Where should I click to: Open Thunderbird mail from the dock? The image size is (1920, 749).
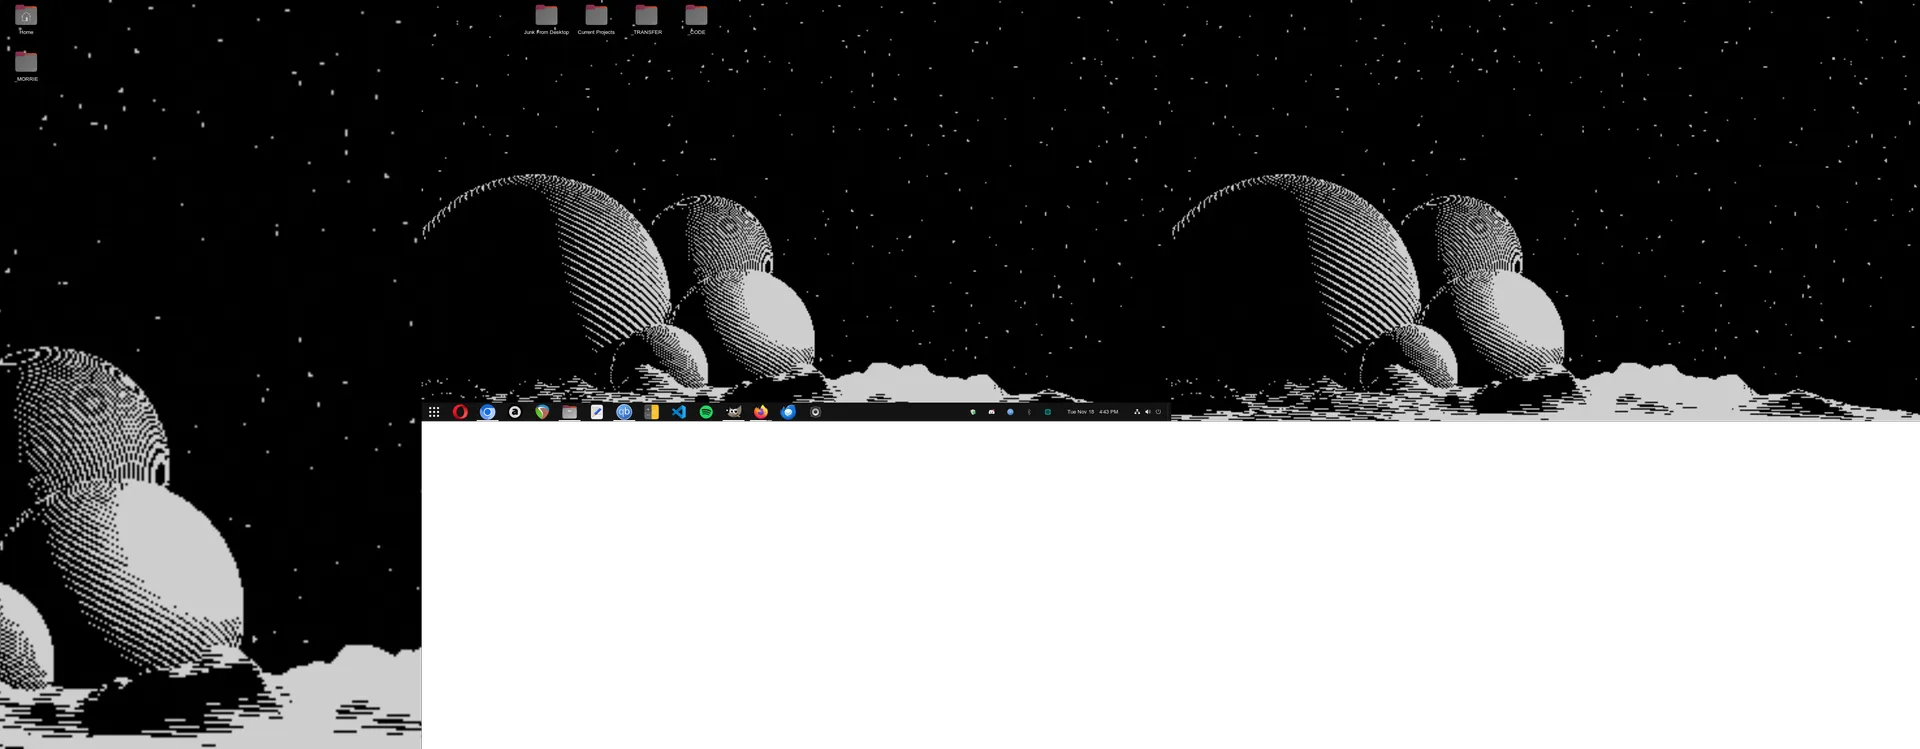pyautogui.click(x=788, y=412)
